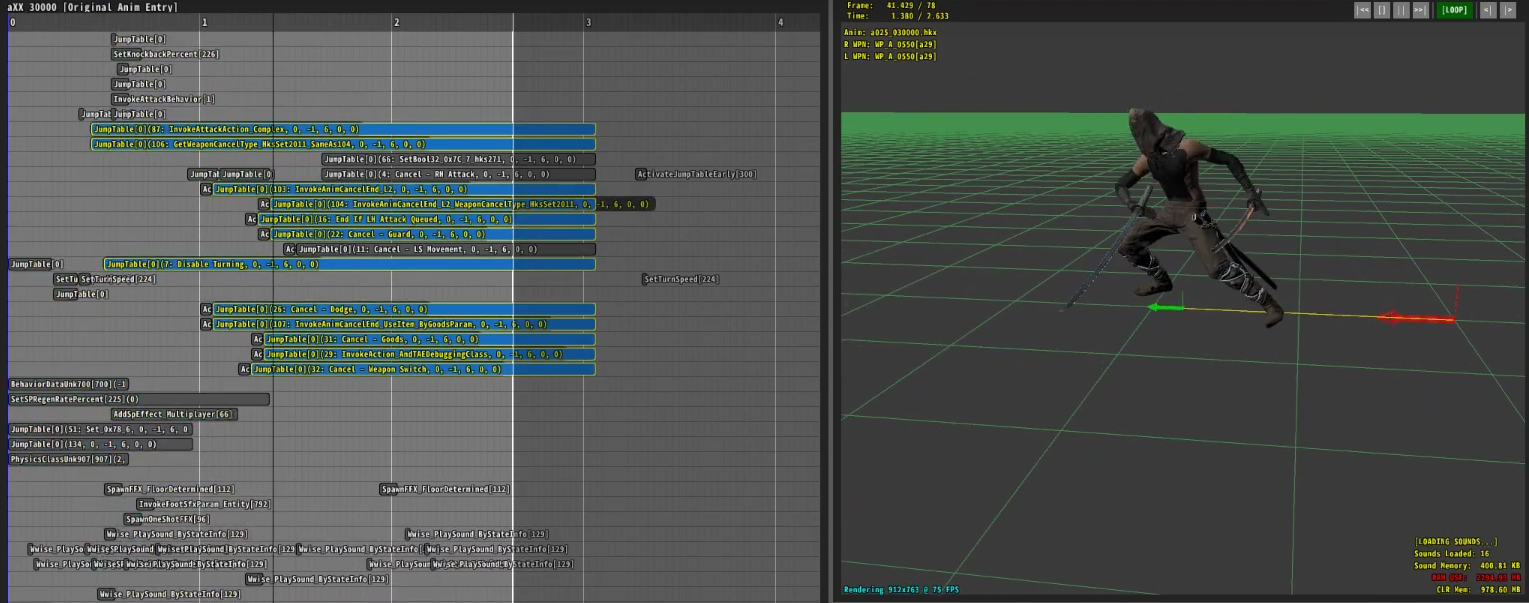Pause the animation playback
Screen dimensions: 1529x603
click(x=1401, y=10)
